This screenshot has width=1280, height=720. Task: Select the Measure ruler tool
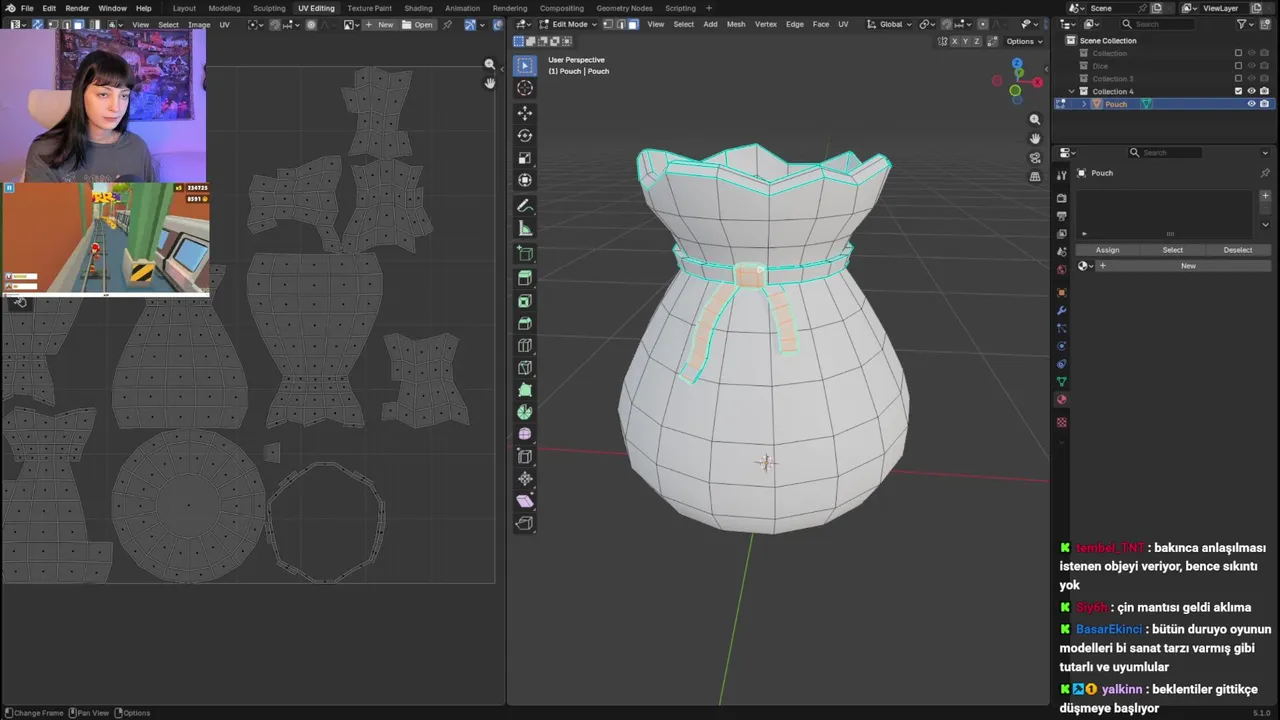[525, 228]
